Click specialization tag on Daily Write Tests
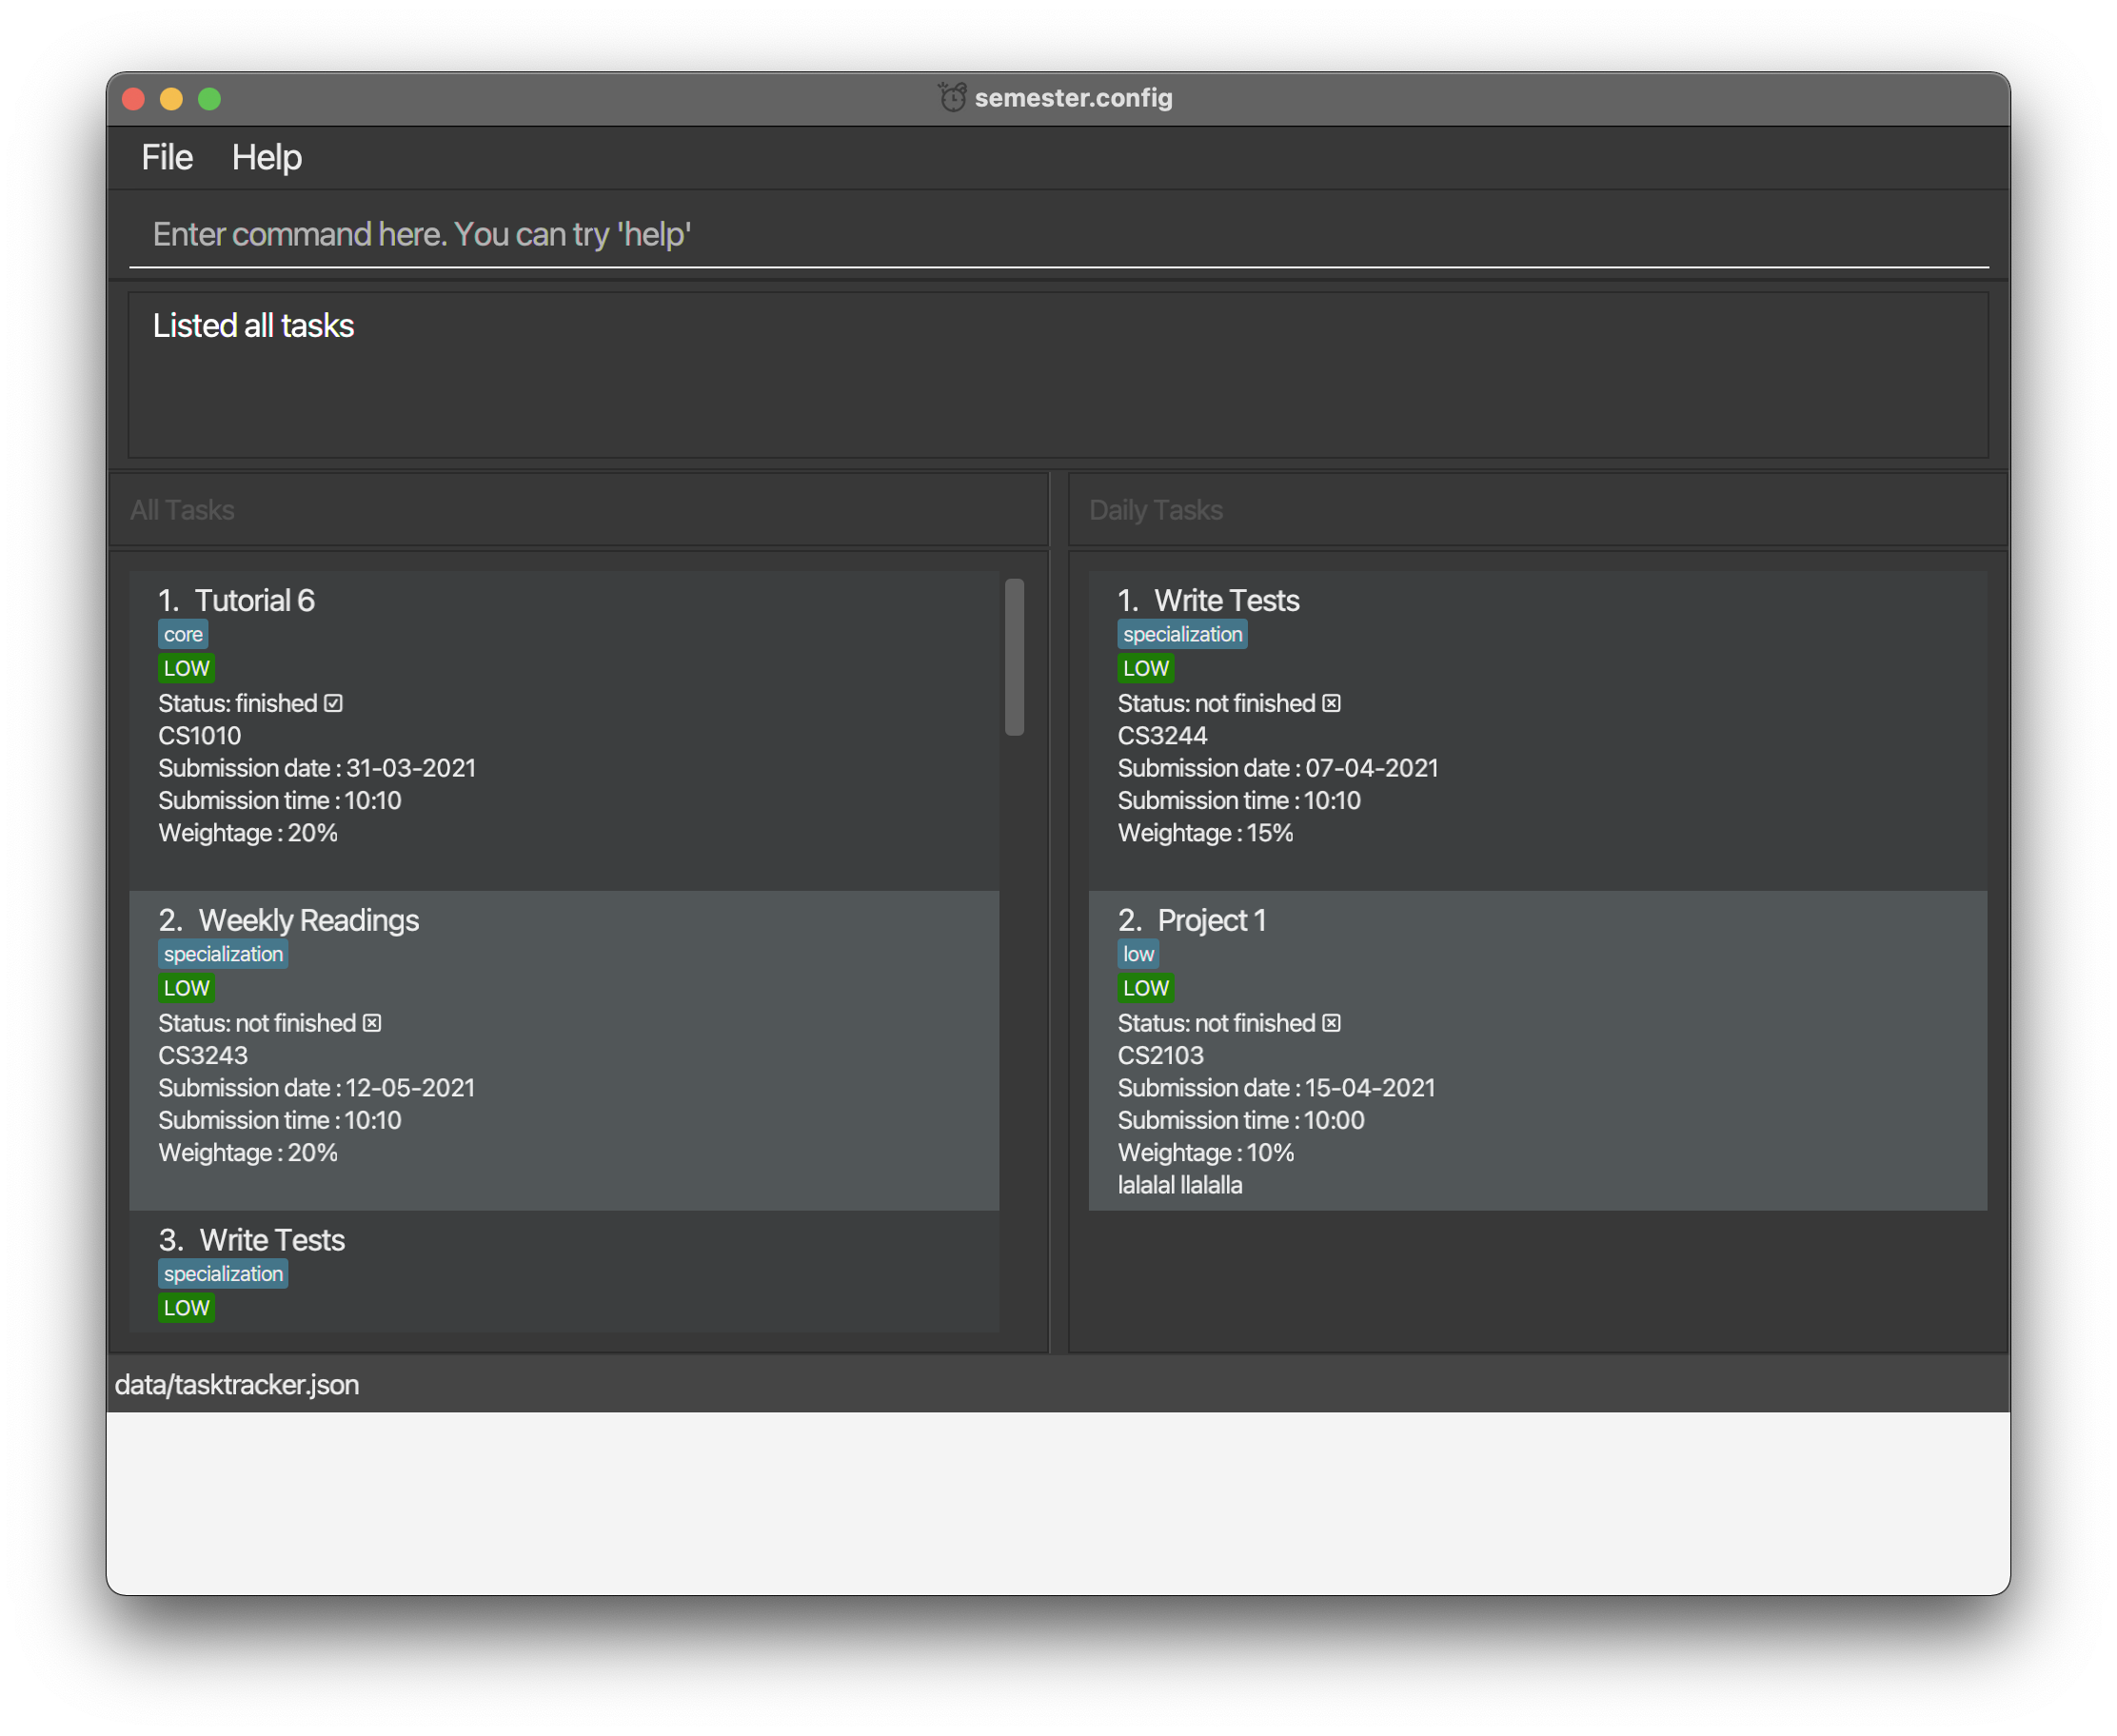Screen dimensions: 2117x1736 pos(1182,634)
